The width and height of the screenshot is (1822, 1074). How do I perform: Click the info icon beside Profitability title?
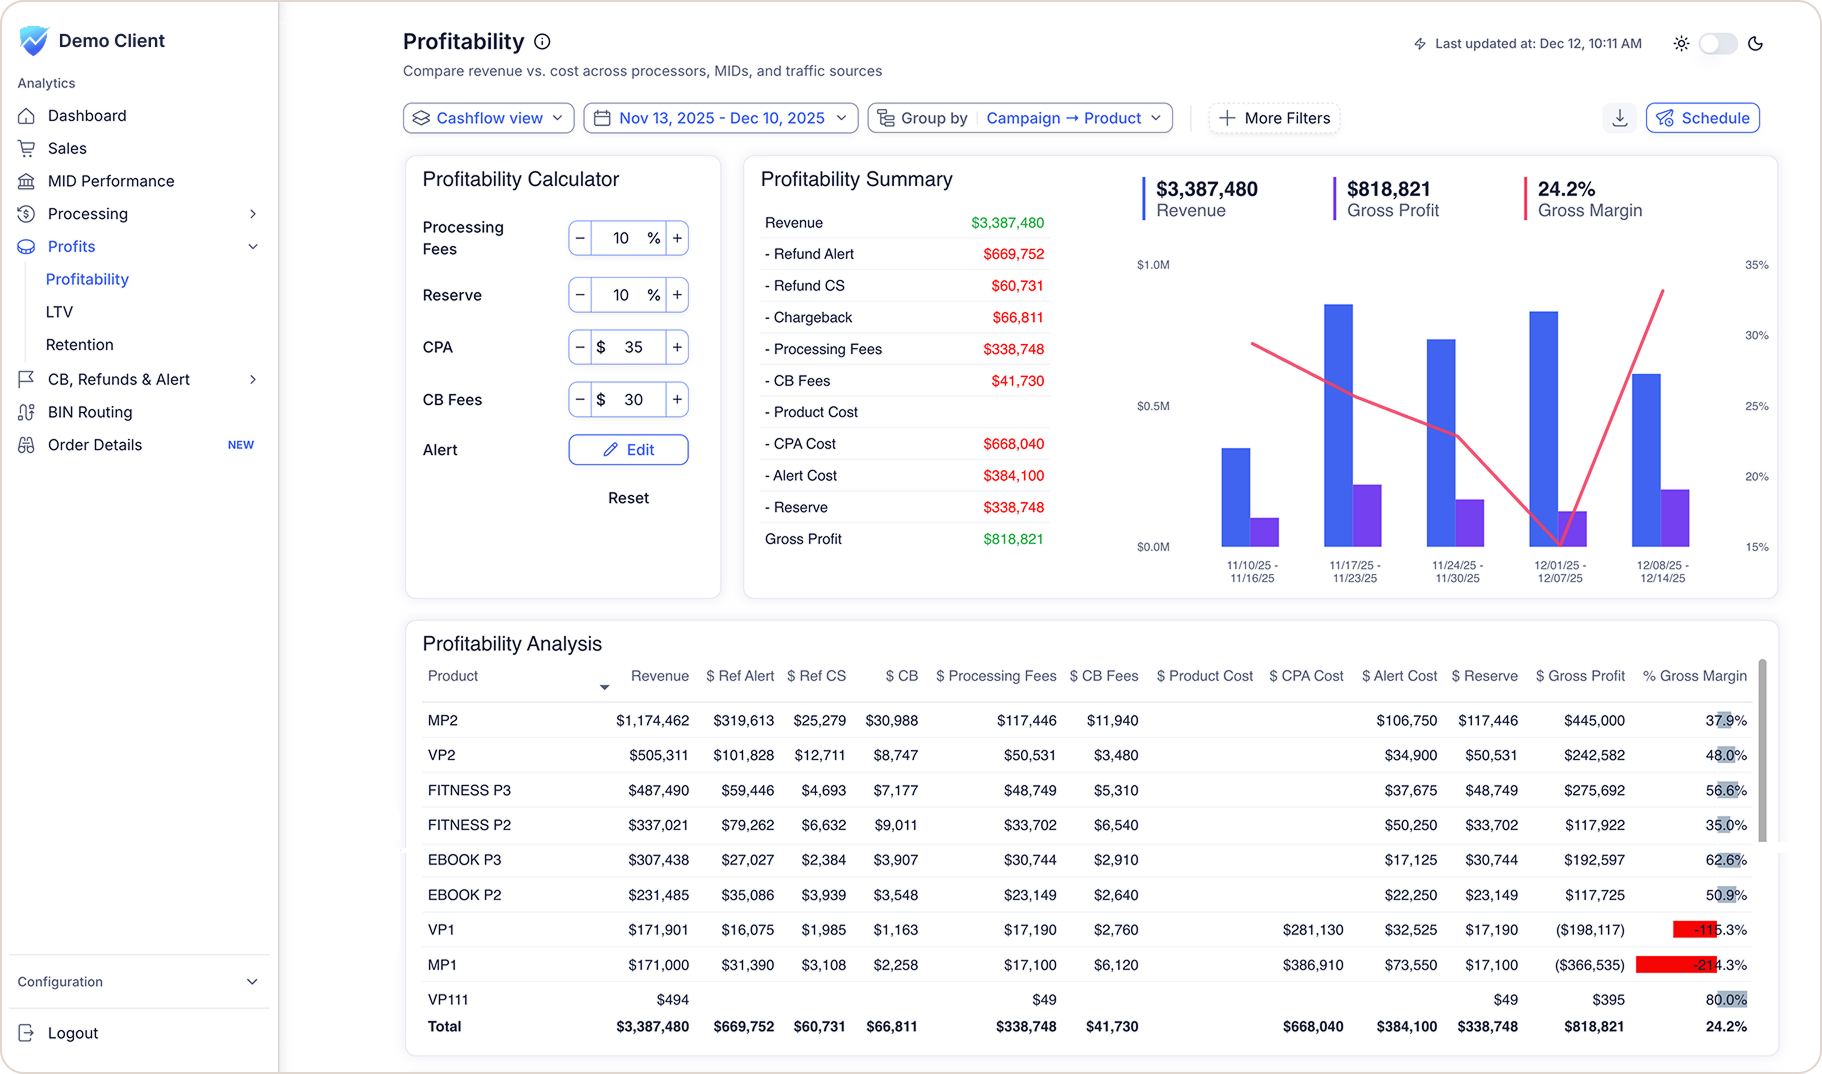(542, 42)
